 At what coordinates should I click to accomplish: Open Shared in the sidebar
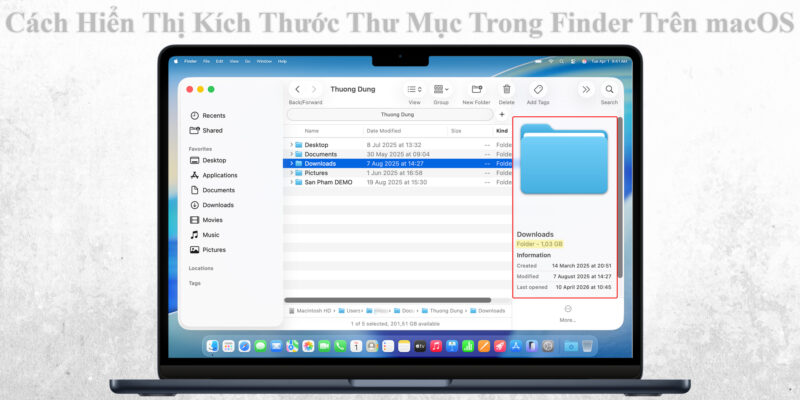click(x=206, y=130)
